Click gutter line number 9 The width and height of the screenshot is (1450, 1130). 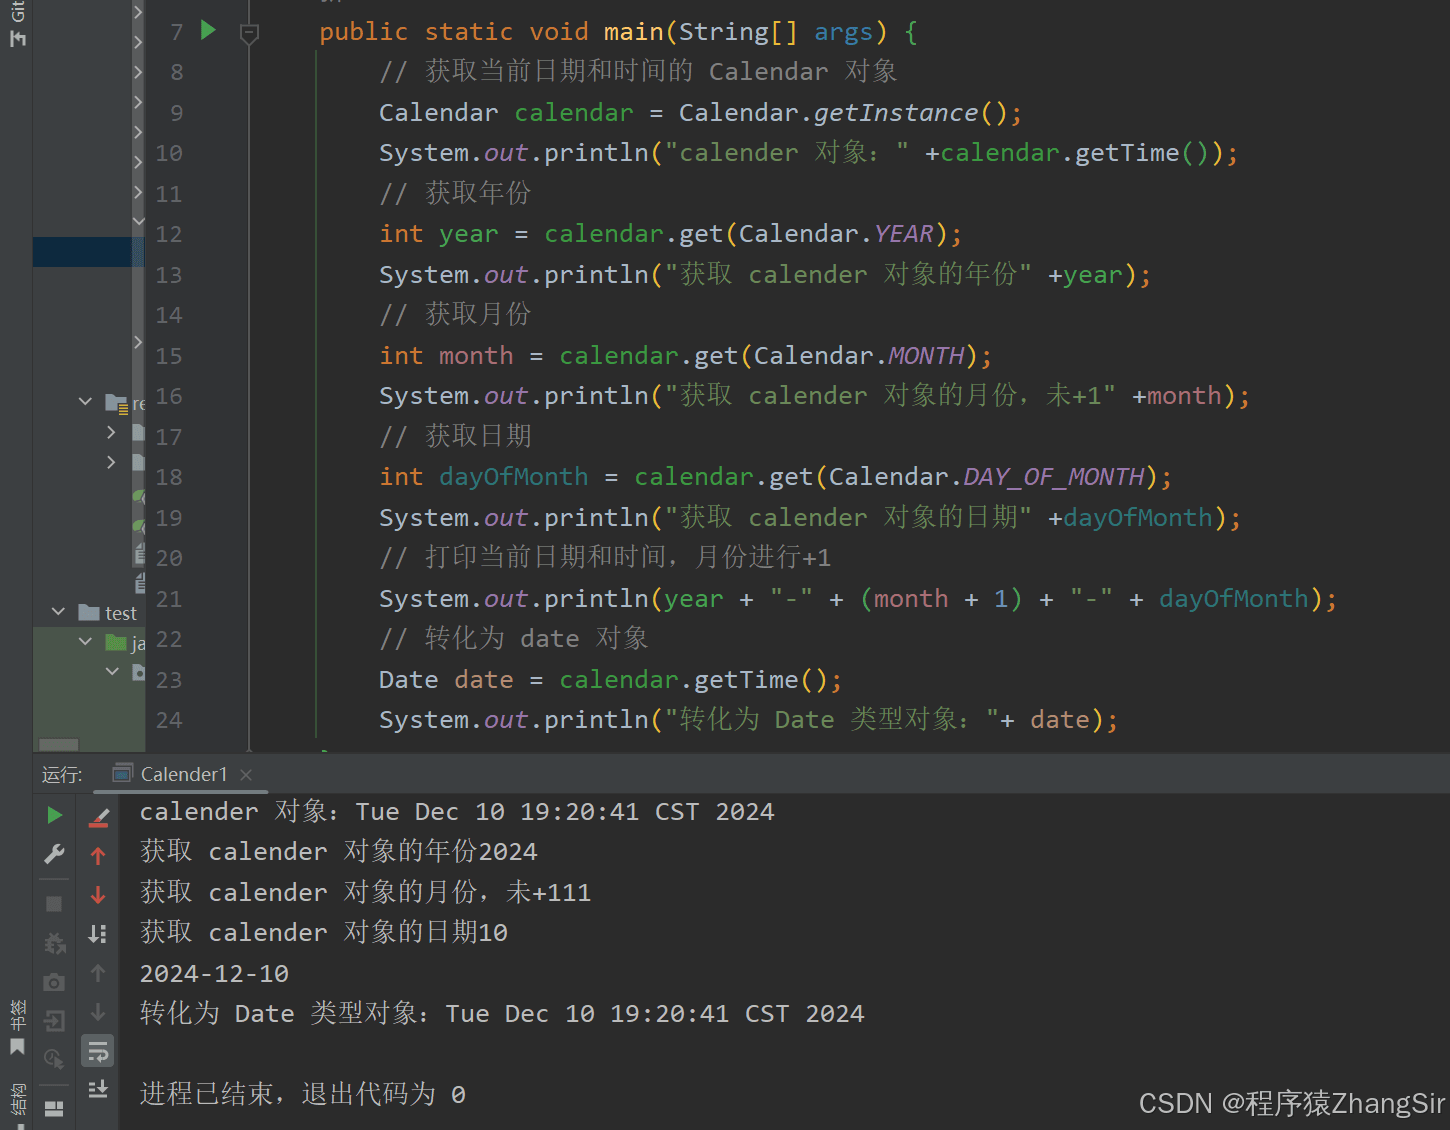(x=176, y=113)
